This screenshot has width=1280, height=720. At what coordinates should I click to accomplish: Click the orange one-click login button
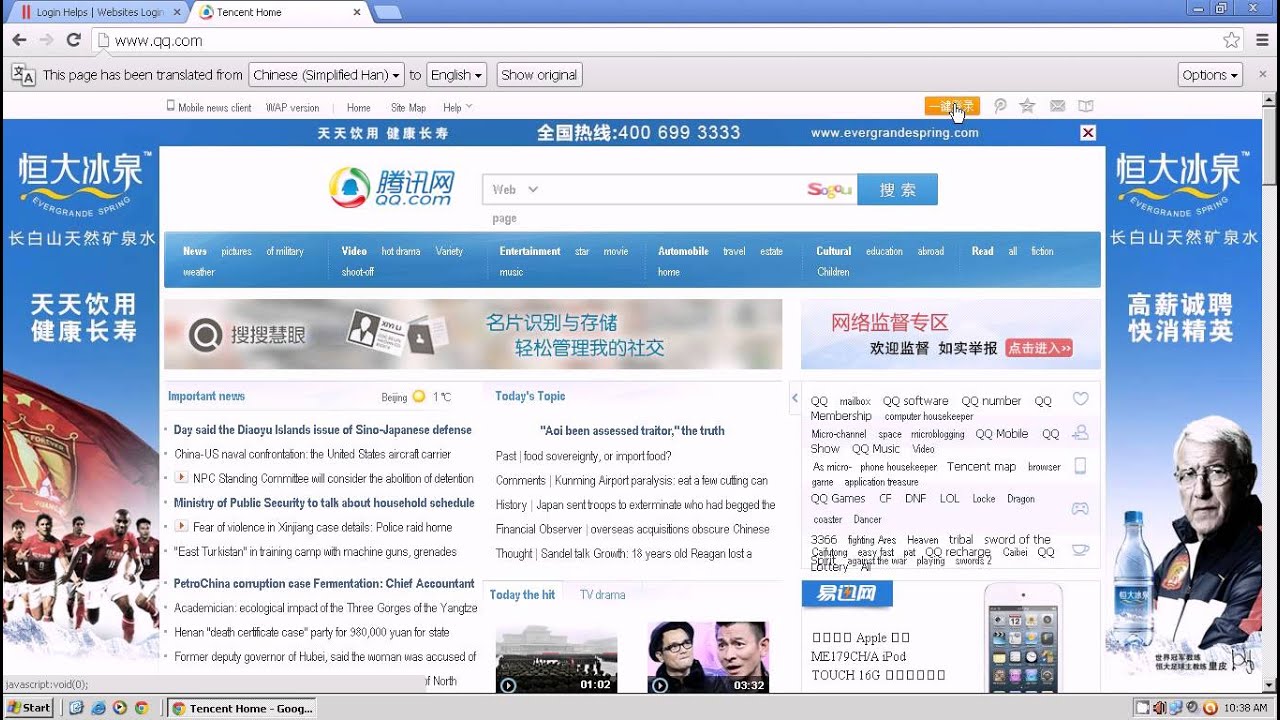pos(952,106)
